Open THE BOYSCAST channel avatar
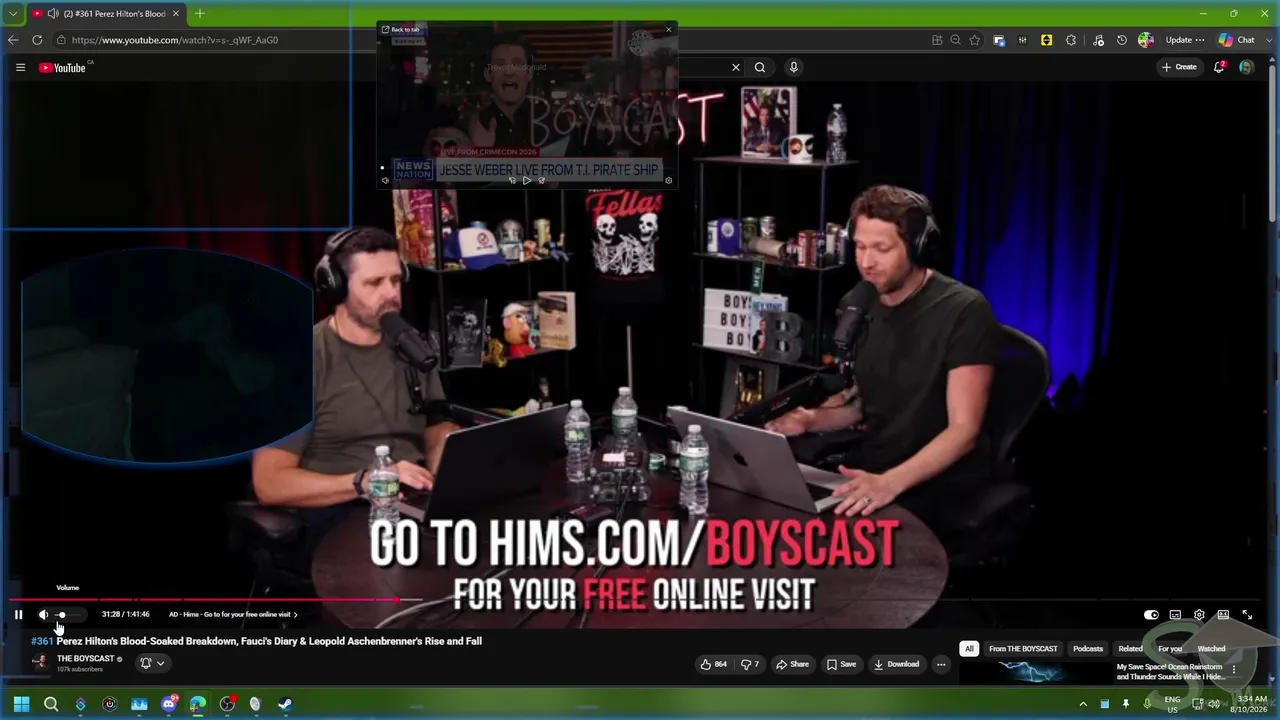 click(40, 662)
